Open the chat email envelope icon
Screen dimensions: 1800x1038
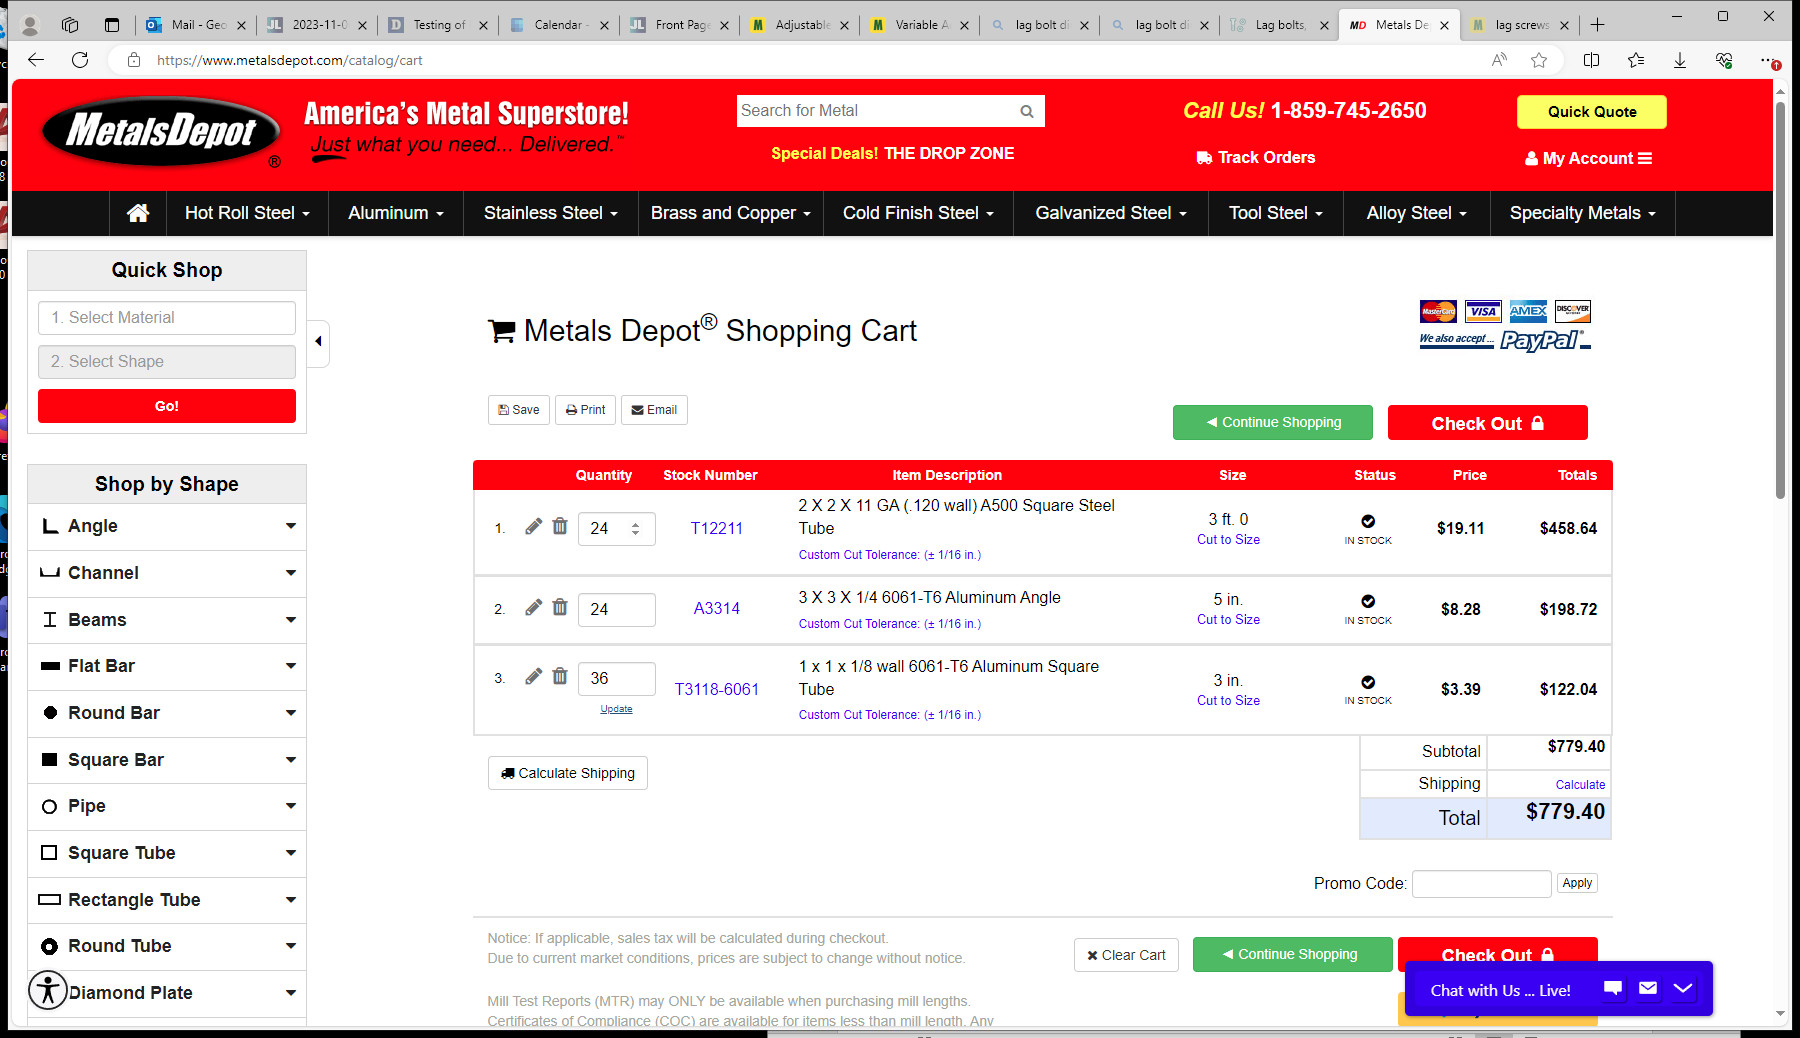pyautogui.click(x=1648, y=989)
